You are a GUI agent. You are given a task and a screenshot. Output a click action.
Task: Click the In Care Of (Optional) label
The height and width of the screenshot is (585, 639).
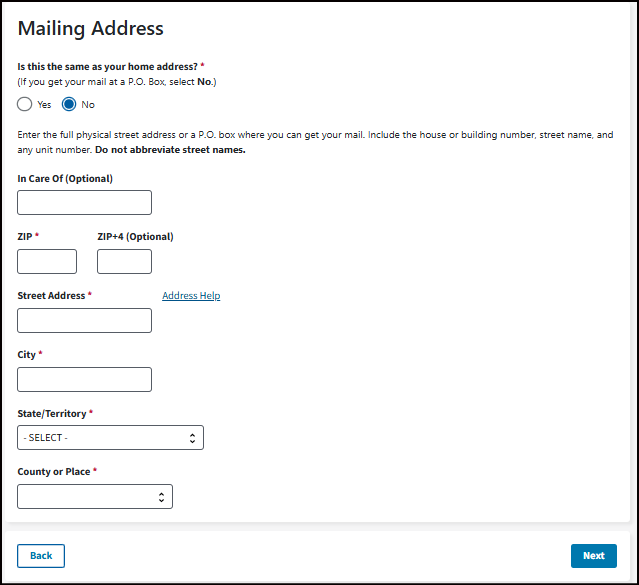pos(65,179)
